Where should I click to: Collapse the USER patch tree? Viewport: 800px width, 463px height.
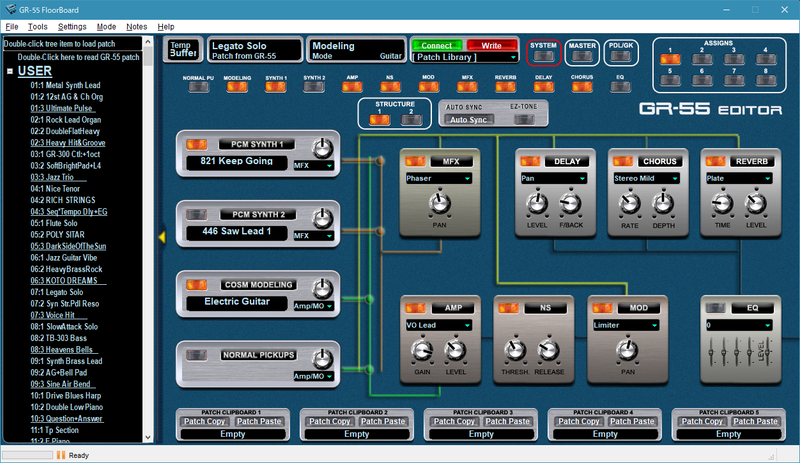10,71
